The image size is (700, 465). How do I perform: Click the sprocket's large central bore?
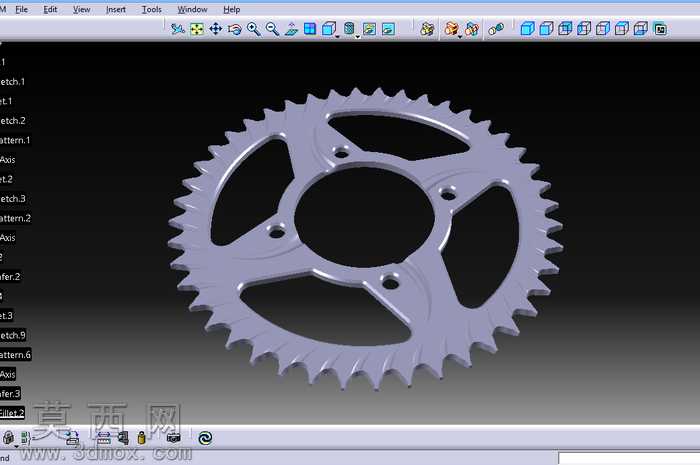coord(364,217)
